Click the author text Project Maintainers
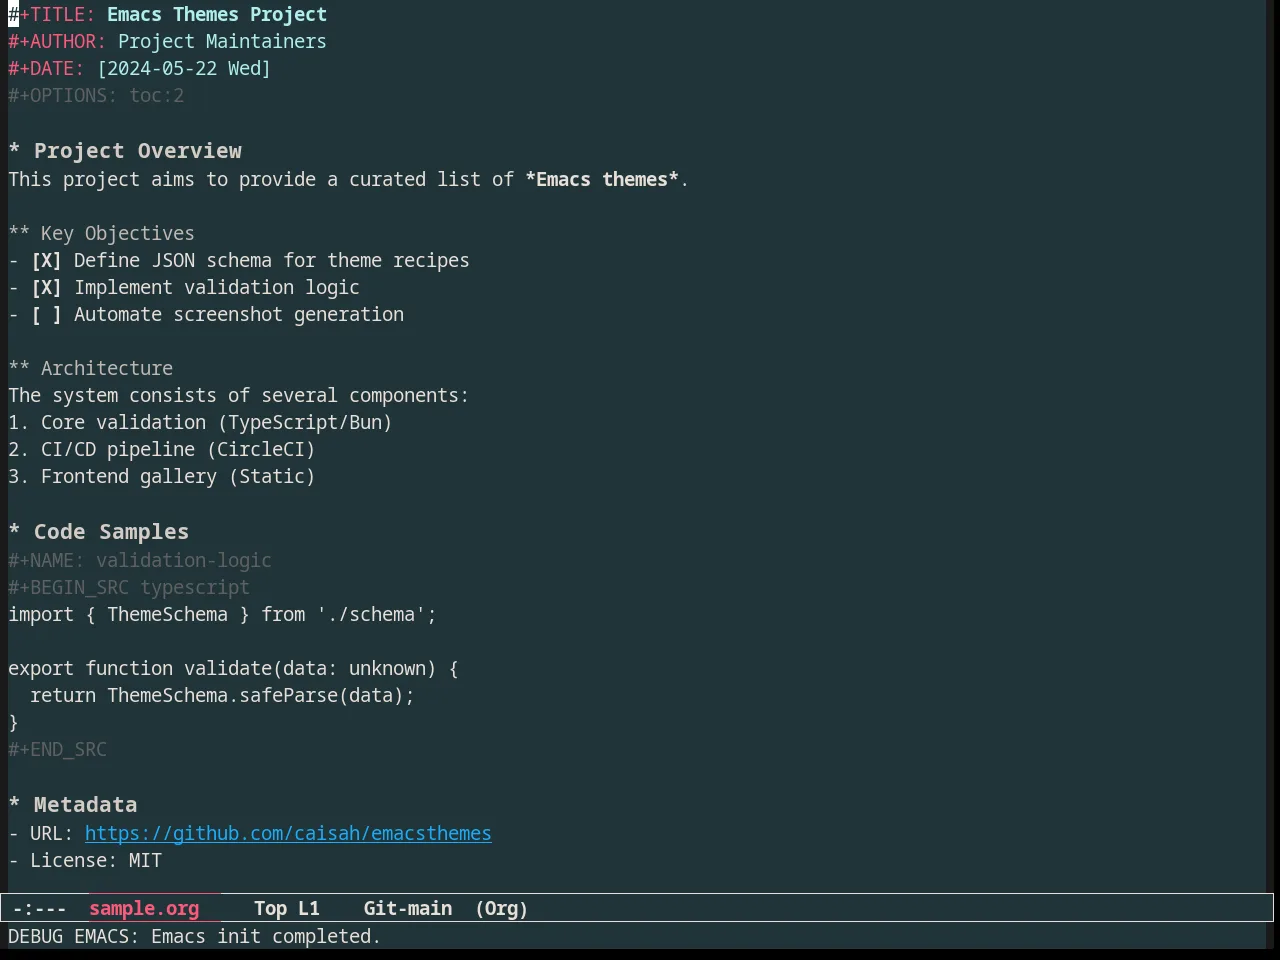The height and width of the screenshot is (960, 1280). pyautogui.click(x=222, y=42)
